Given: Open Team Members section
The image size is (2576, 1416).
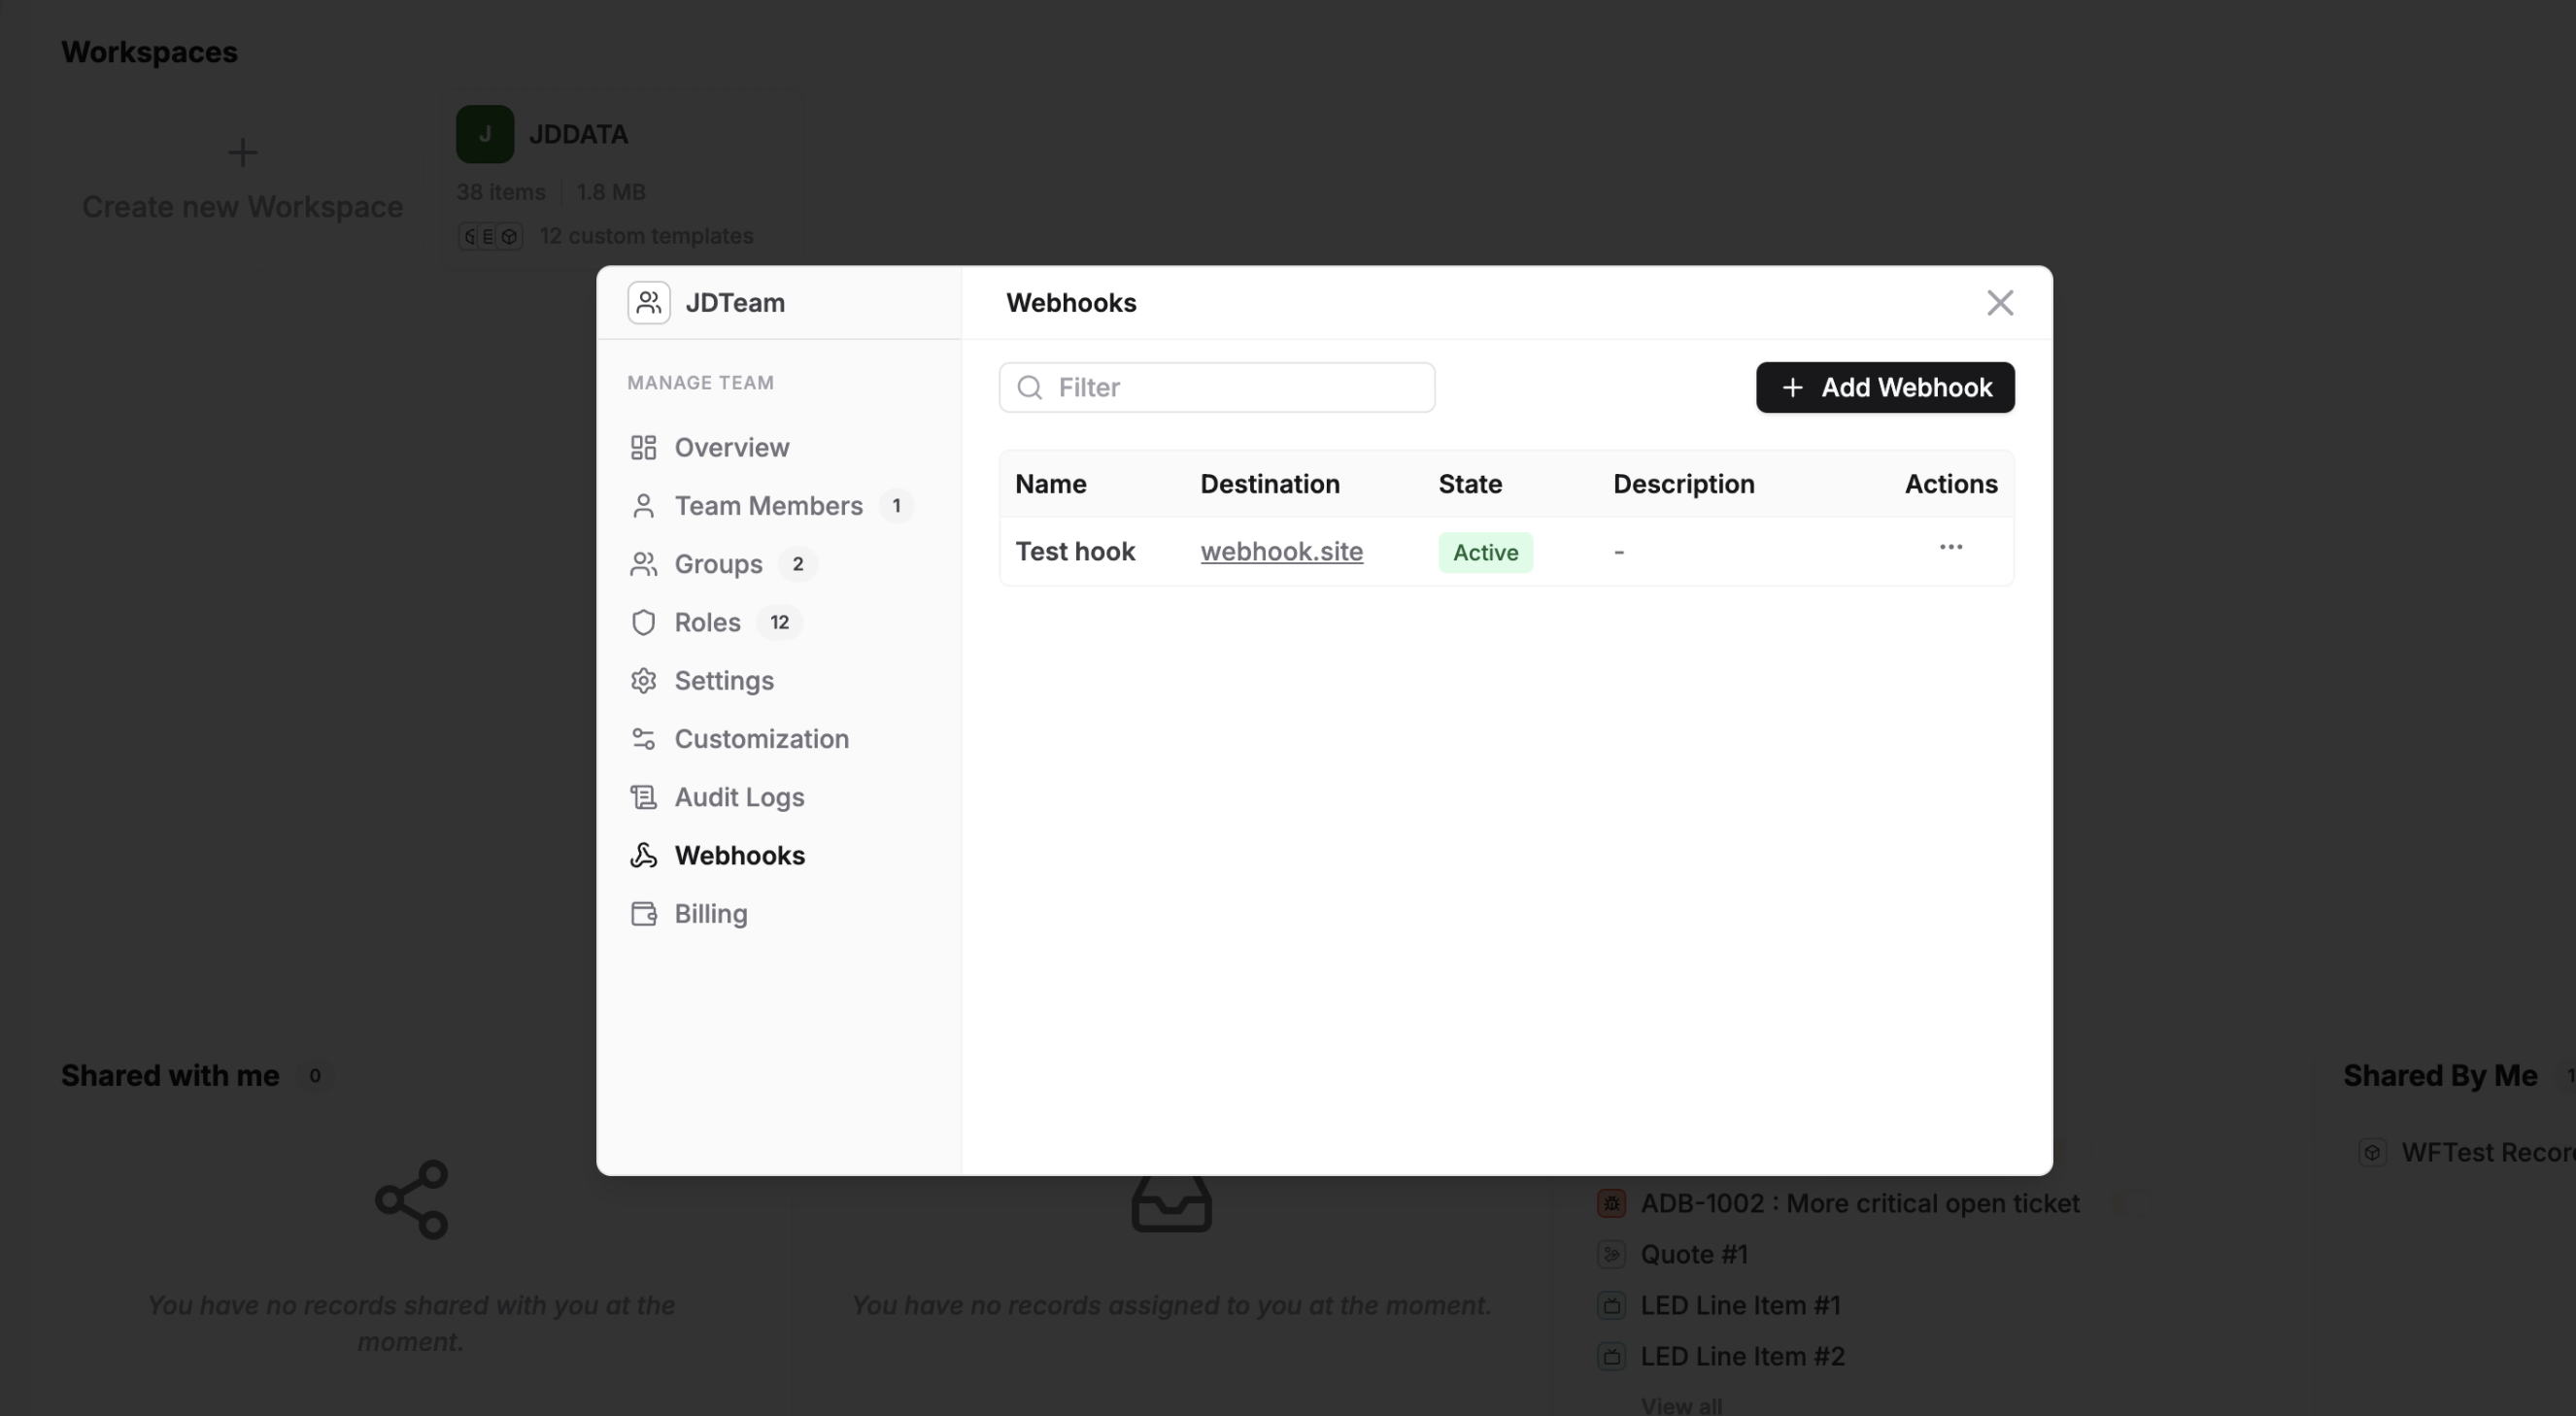Looking at the screenshot, I should (x=767, y=506).
